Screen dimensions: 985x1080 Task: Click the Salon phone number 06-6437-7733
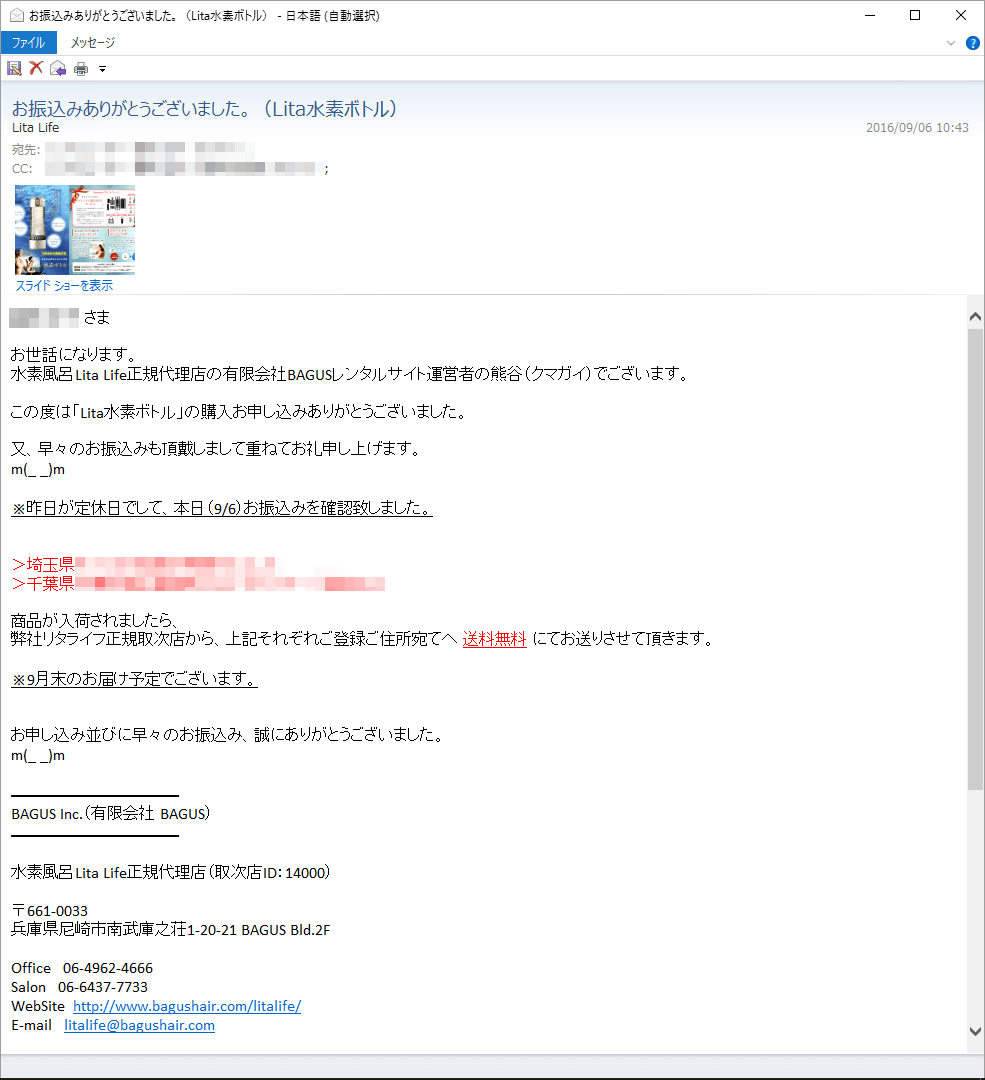103,987
